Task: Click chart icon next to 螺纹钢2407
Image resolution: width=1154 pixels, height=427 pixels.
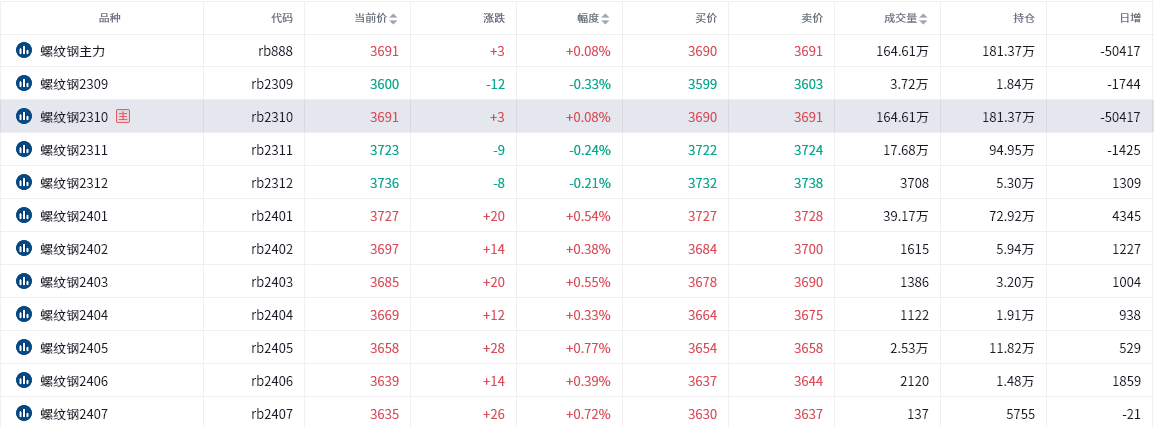Action: pyautogui.click(x=24, y=414)
